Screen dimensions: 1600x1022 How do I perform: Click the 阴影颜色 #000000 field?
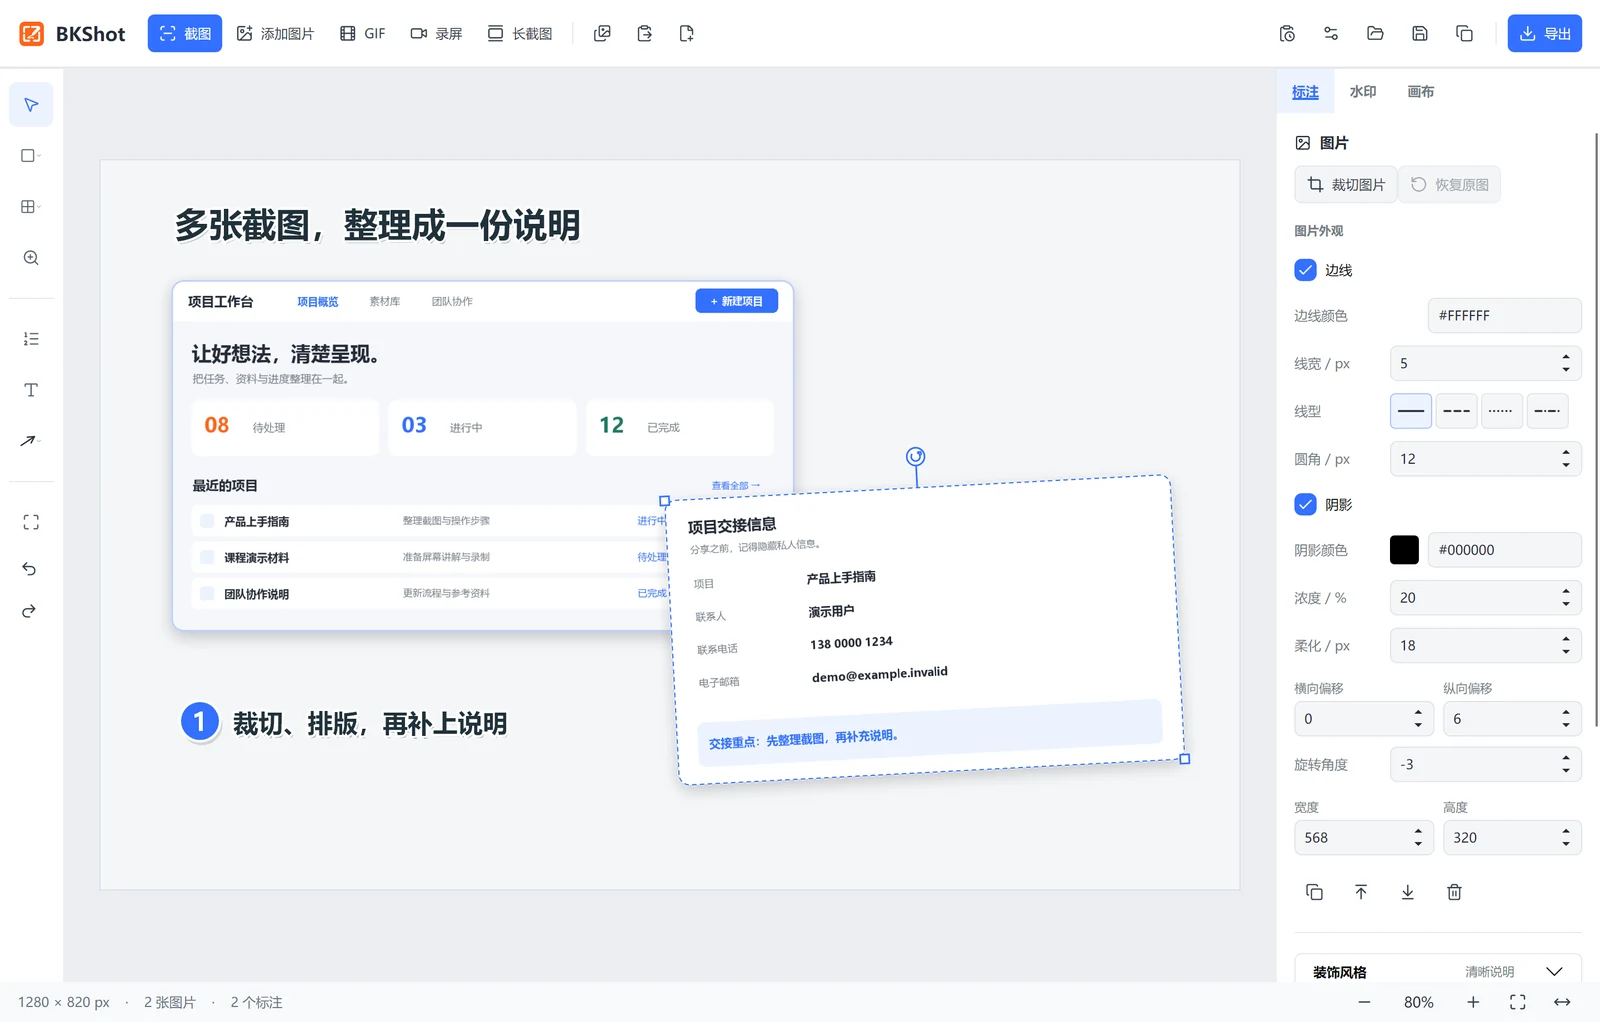1504,550
